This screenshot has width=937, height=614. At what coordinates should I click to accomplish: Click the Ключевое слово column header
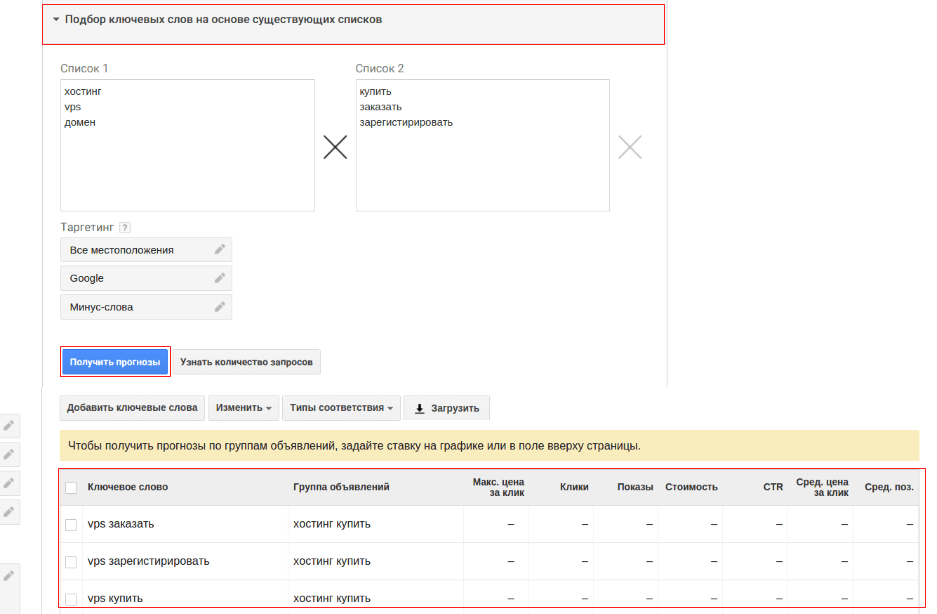pos(128,487)
